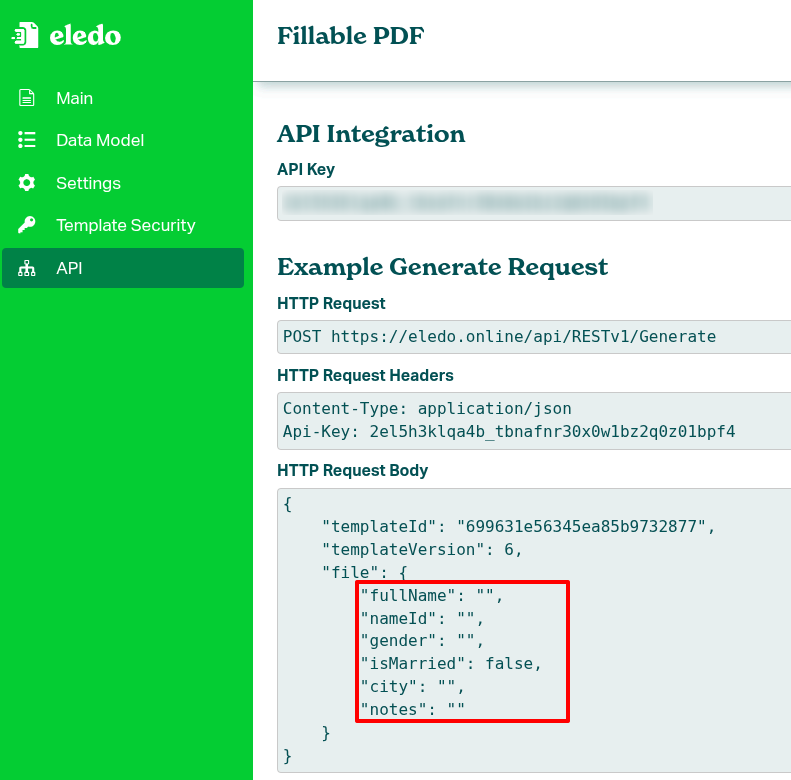Image resolution: width=791 pixels, height=780 pixels.
Task: Click the eledo logo icon
Action: [x=25, y=37]
